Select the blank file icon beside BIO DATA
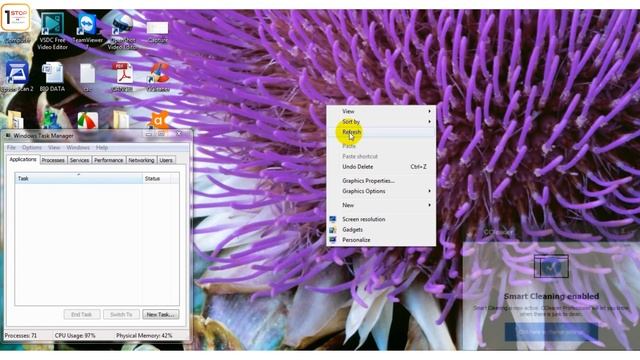The height and width of the screenshot is (360, 640). [87, 77]
